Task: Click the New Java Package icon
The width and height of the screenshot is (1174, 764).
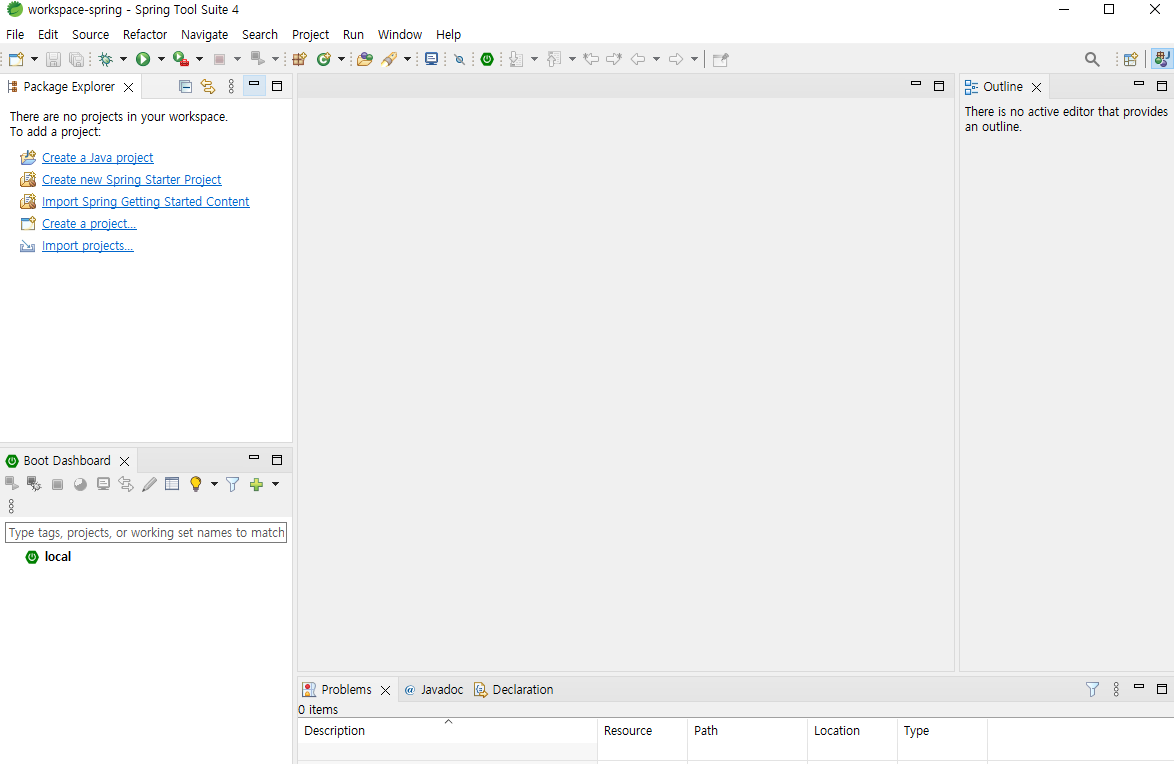Action: [x=299, y=59]
